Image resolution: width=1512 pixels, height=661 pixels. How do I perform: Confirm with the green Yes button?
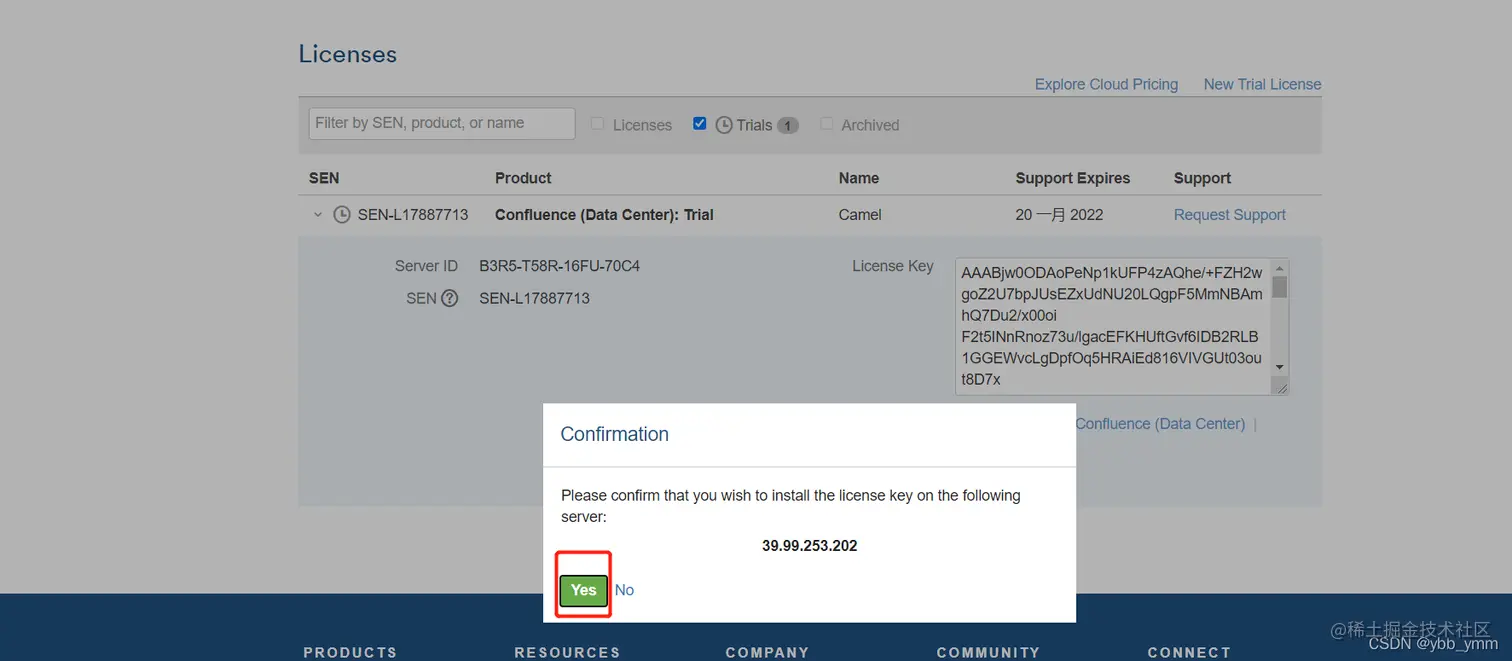[584, 590]
